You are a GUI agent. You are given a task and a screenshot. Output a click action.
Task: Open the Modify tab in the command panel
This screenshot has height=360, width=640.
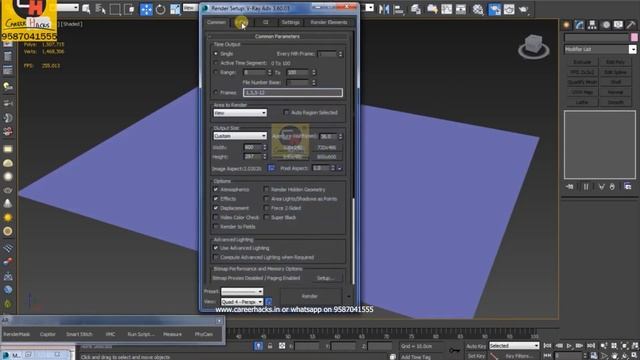pos(579,25)
